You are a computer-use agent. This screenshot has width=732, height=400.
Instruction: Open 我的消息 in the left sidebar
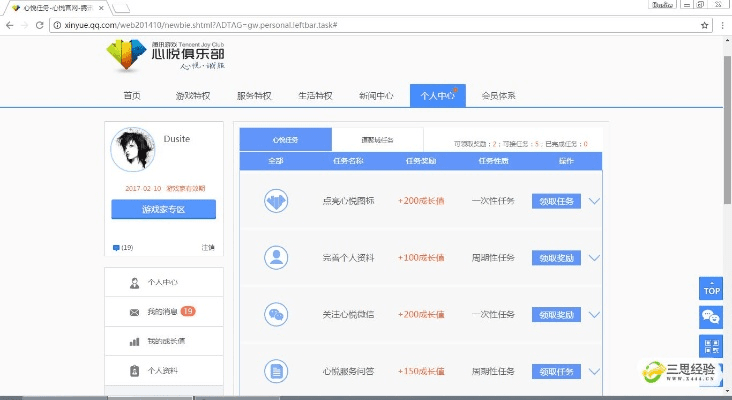[x=164, y=312]
